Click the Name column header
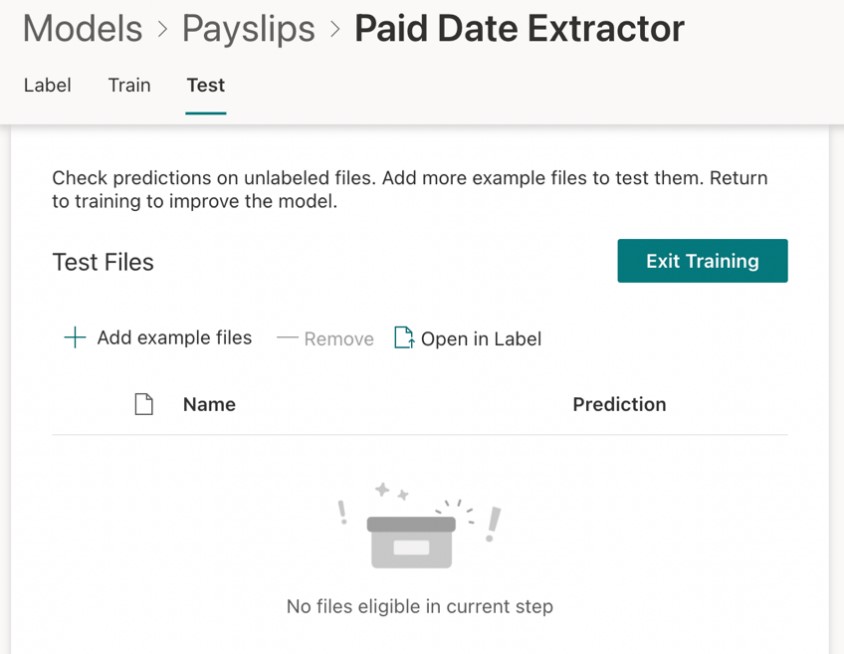The height and width of the screenshot is (654, 844). point(209,404)
